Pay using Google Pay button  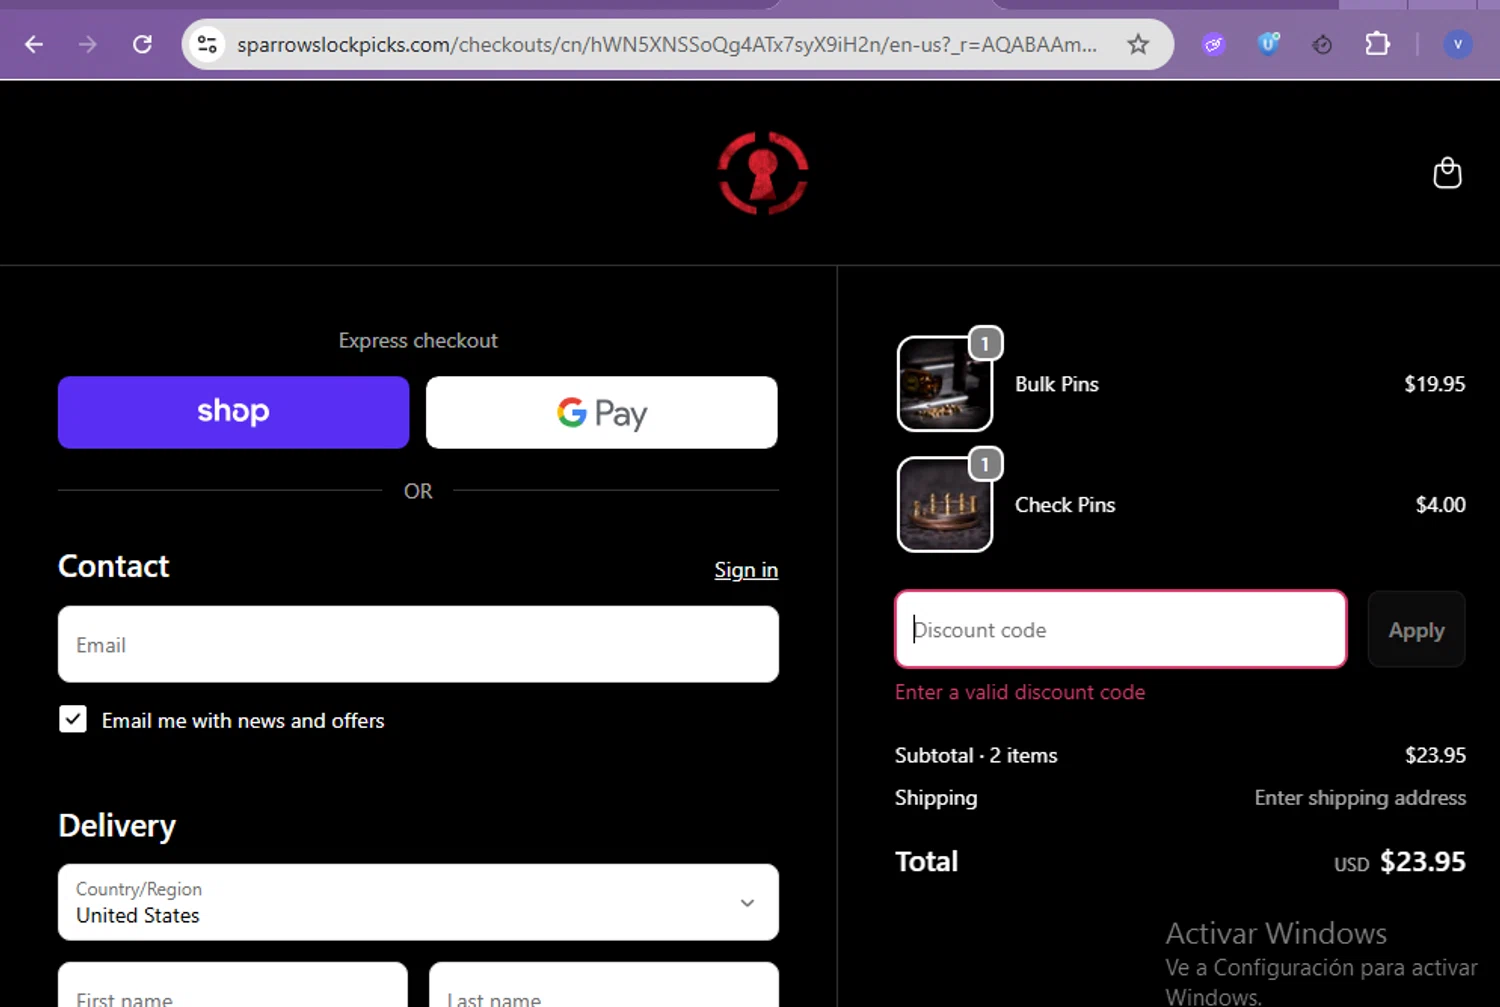pos(602,412)
